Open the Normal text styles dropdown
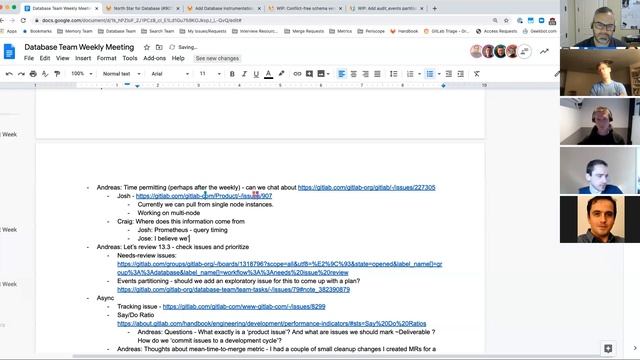 pos(121,74)
